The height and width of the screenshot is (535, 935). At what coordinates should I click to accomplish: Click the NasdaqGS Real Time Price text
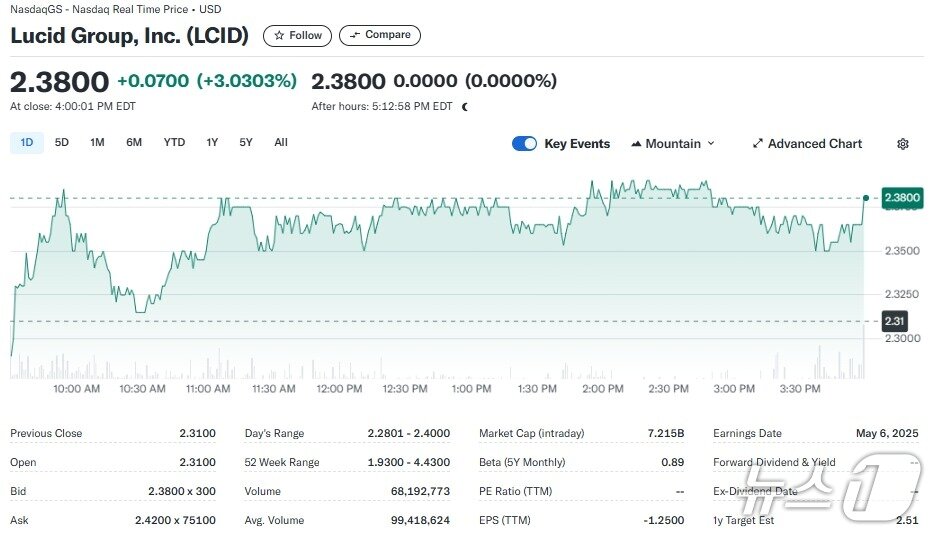tap(116, 10)
